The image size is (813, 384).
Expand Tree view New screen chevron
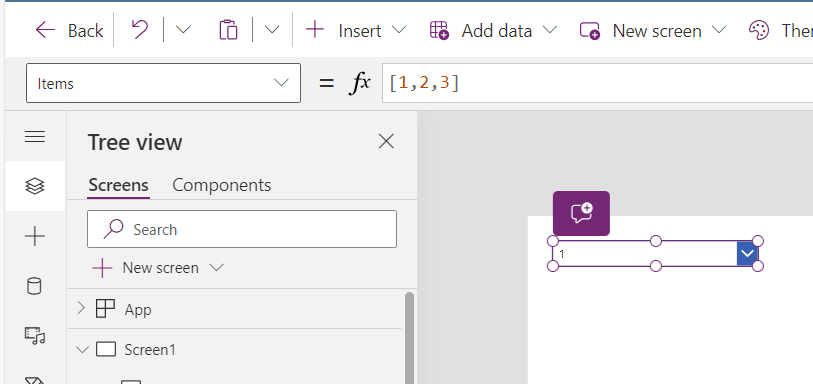[216, 267]
